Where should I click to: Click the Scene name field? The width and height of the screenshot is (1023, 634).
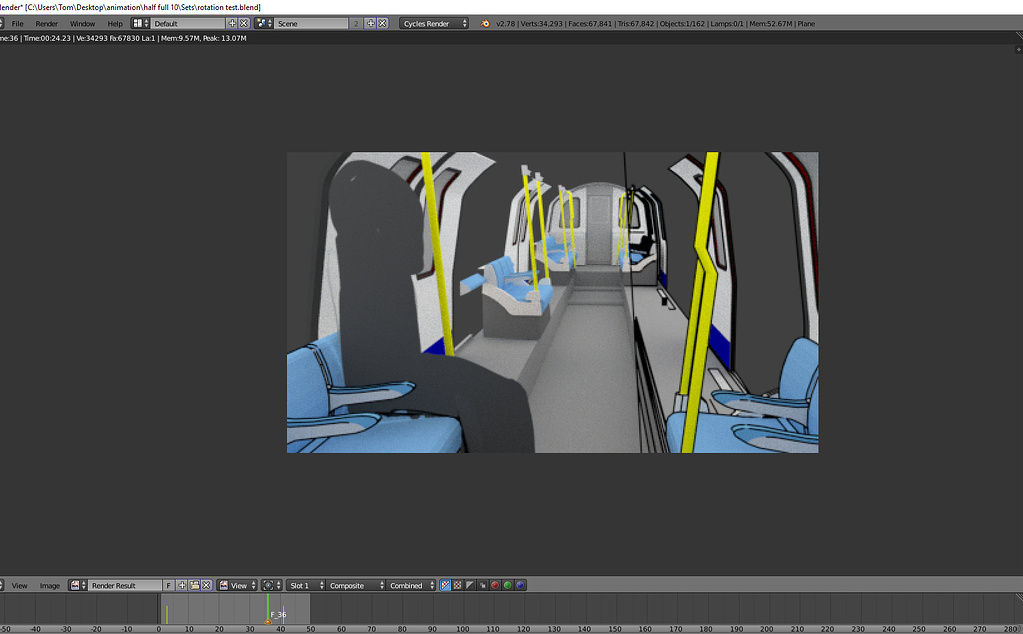pos(311,23)
